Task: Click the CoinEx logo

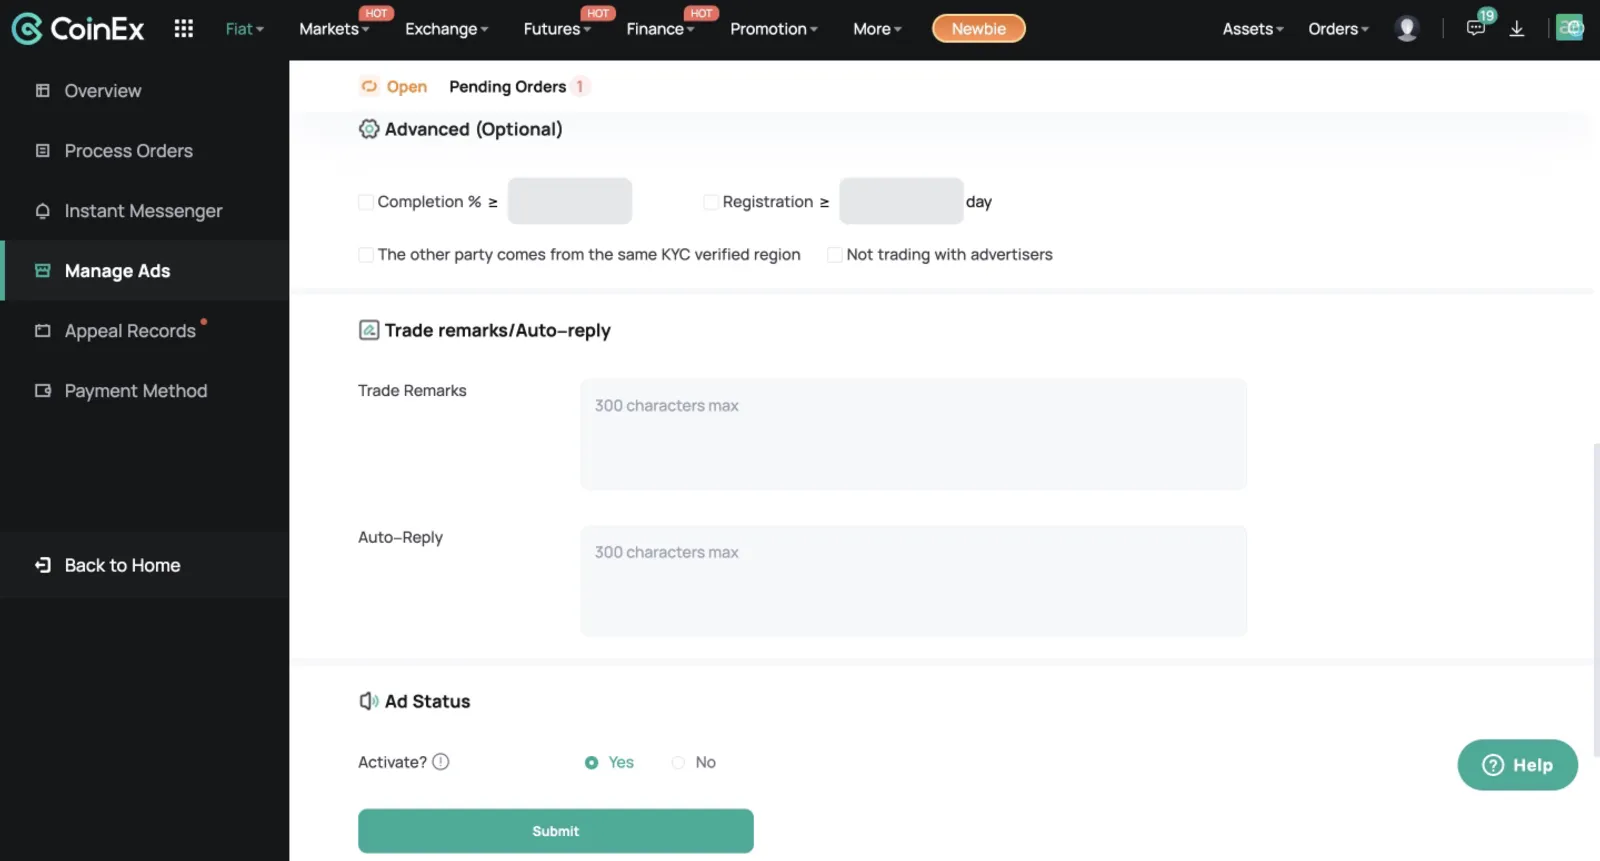Action: click(78, 29)
